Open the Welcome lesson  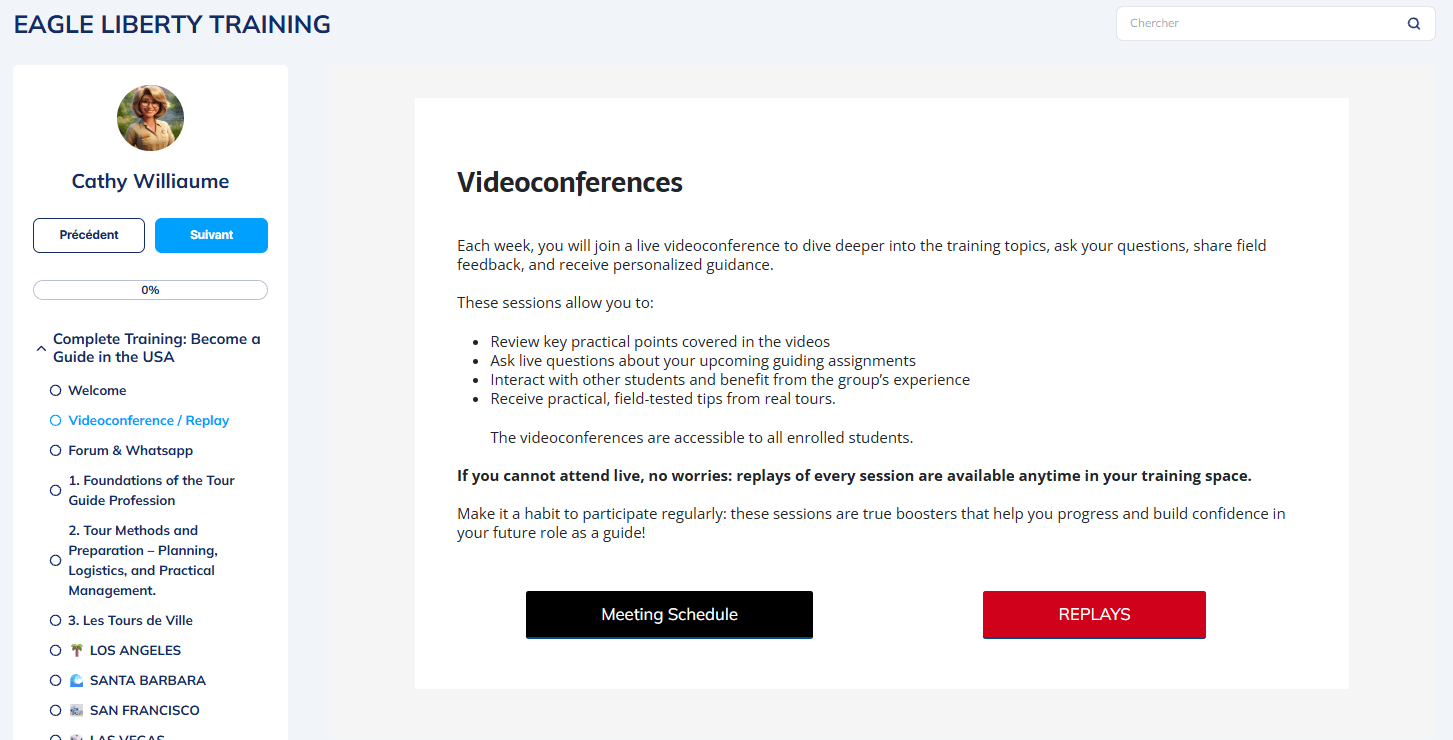[97, 391]
